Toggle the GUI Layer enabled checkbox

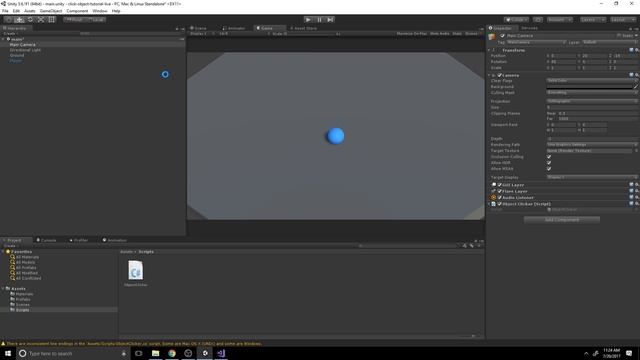[x=500, y=185]
